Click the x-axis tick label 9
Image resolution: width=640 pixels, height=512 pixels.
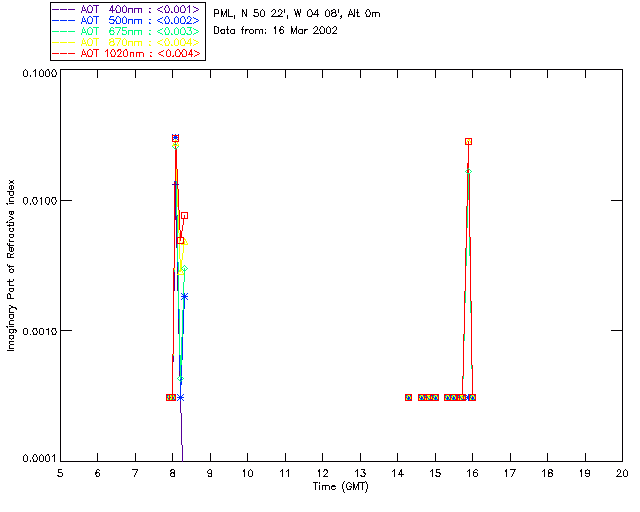[x=210, y=473]
